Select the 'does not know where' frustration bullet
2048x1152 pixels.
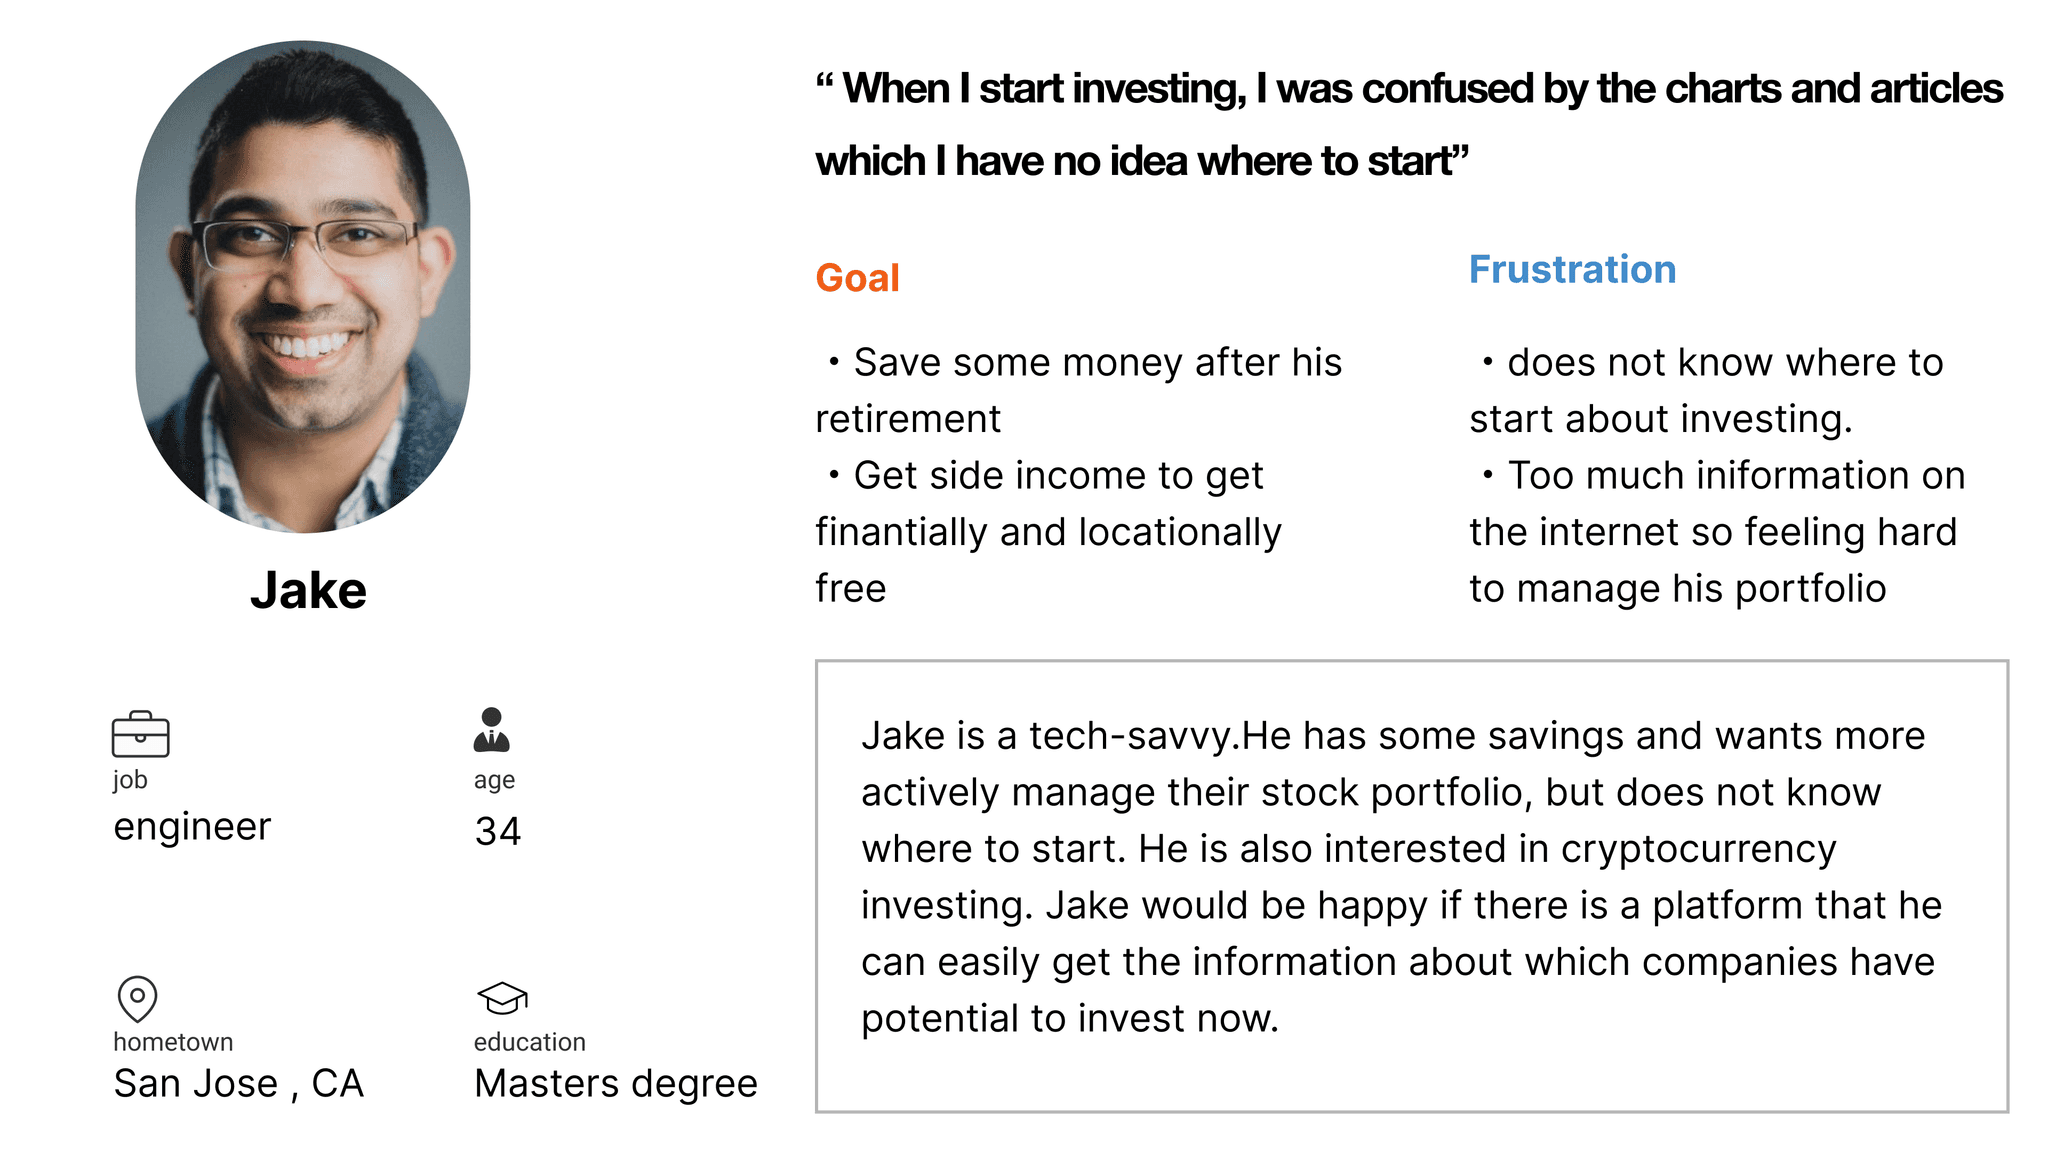[x=1706, y=390]
